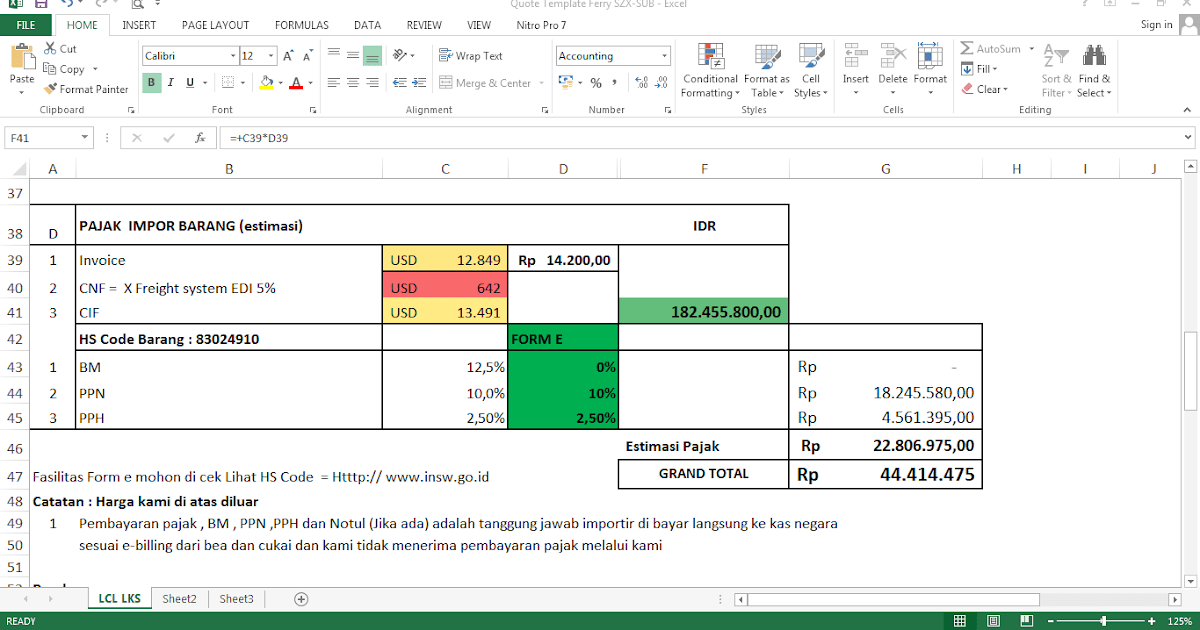Open the FORMULAS ribbon tab
Screen dimensions: 1200x630
tap(301, 24)
